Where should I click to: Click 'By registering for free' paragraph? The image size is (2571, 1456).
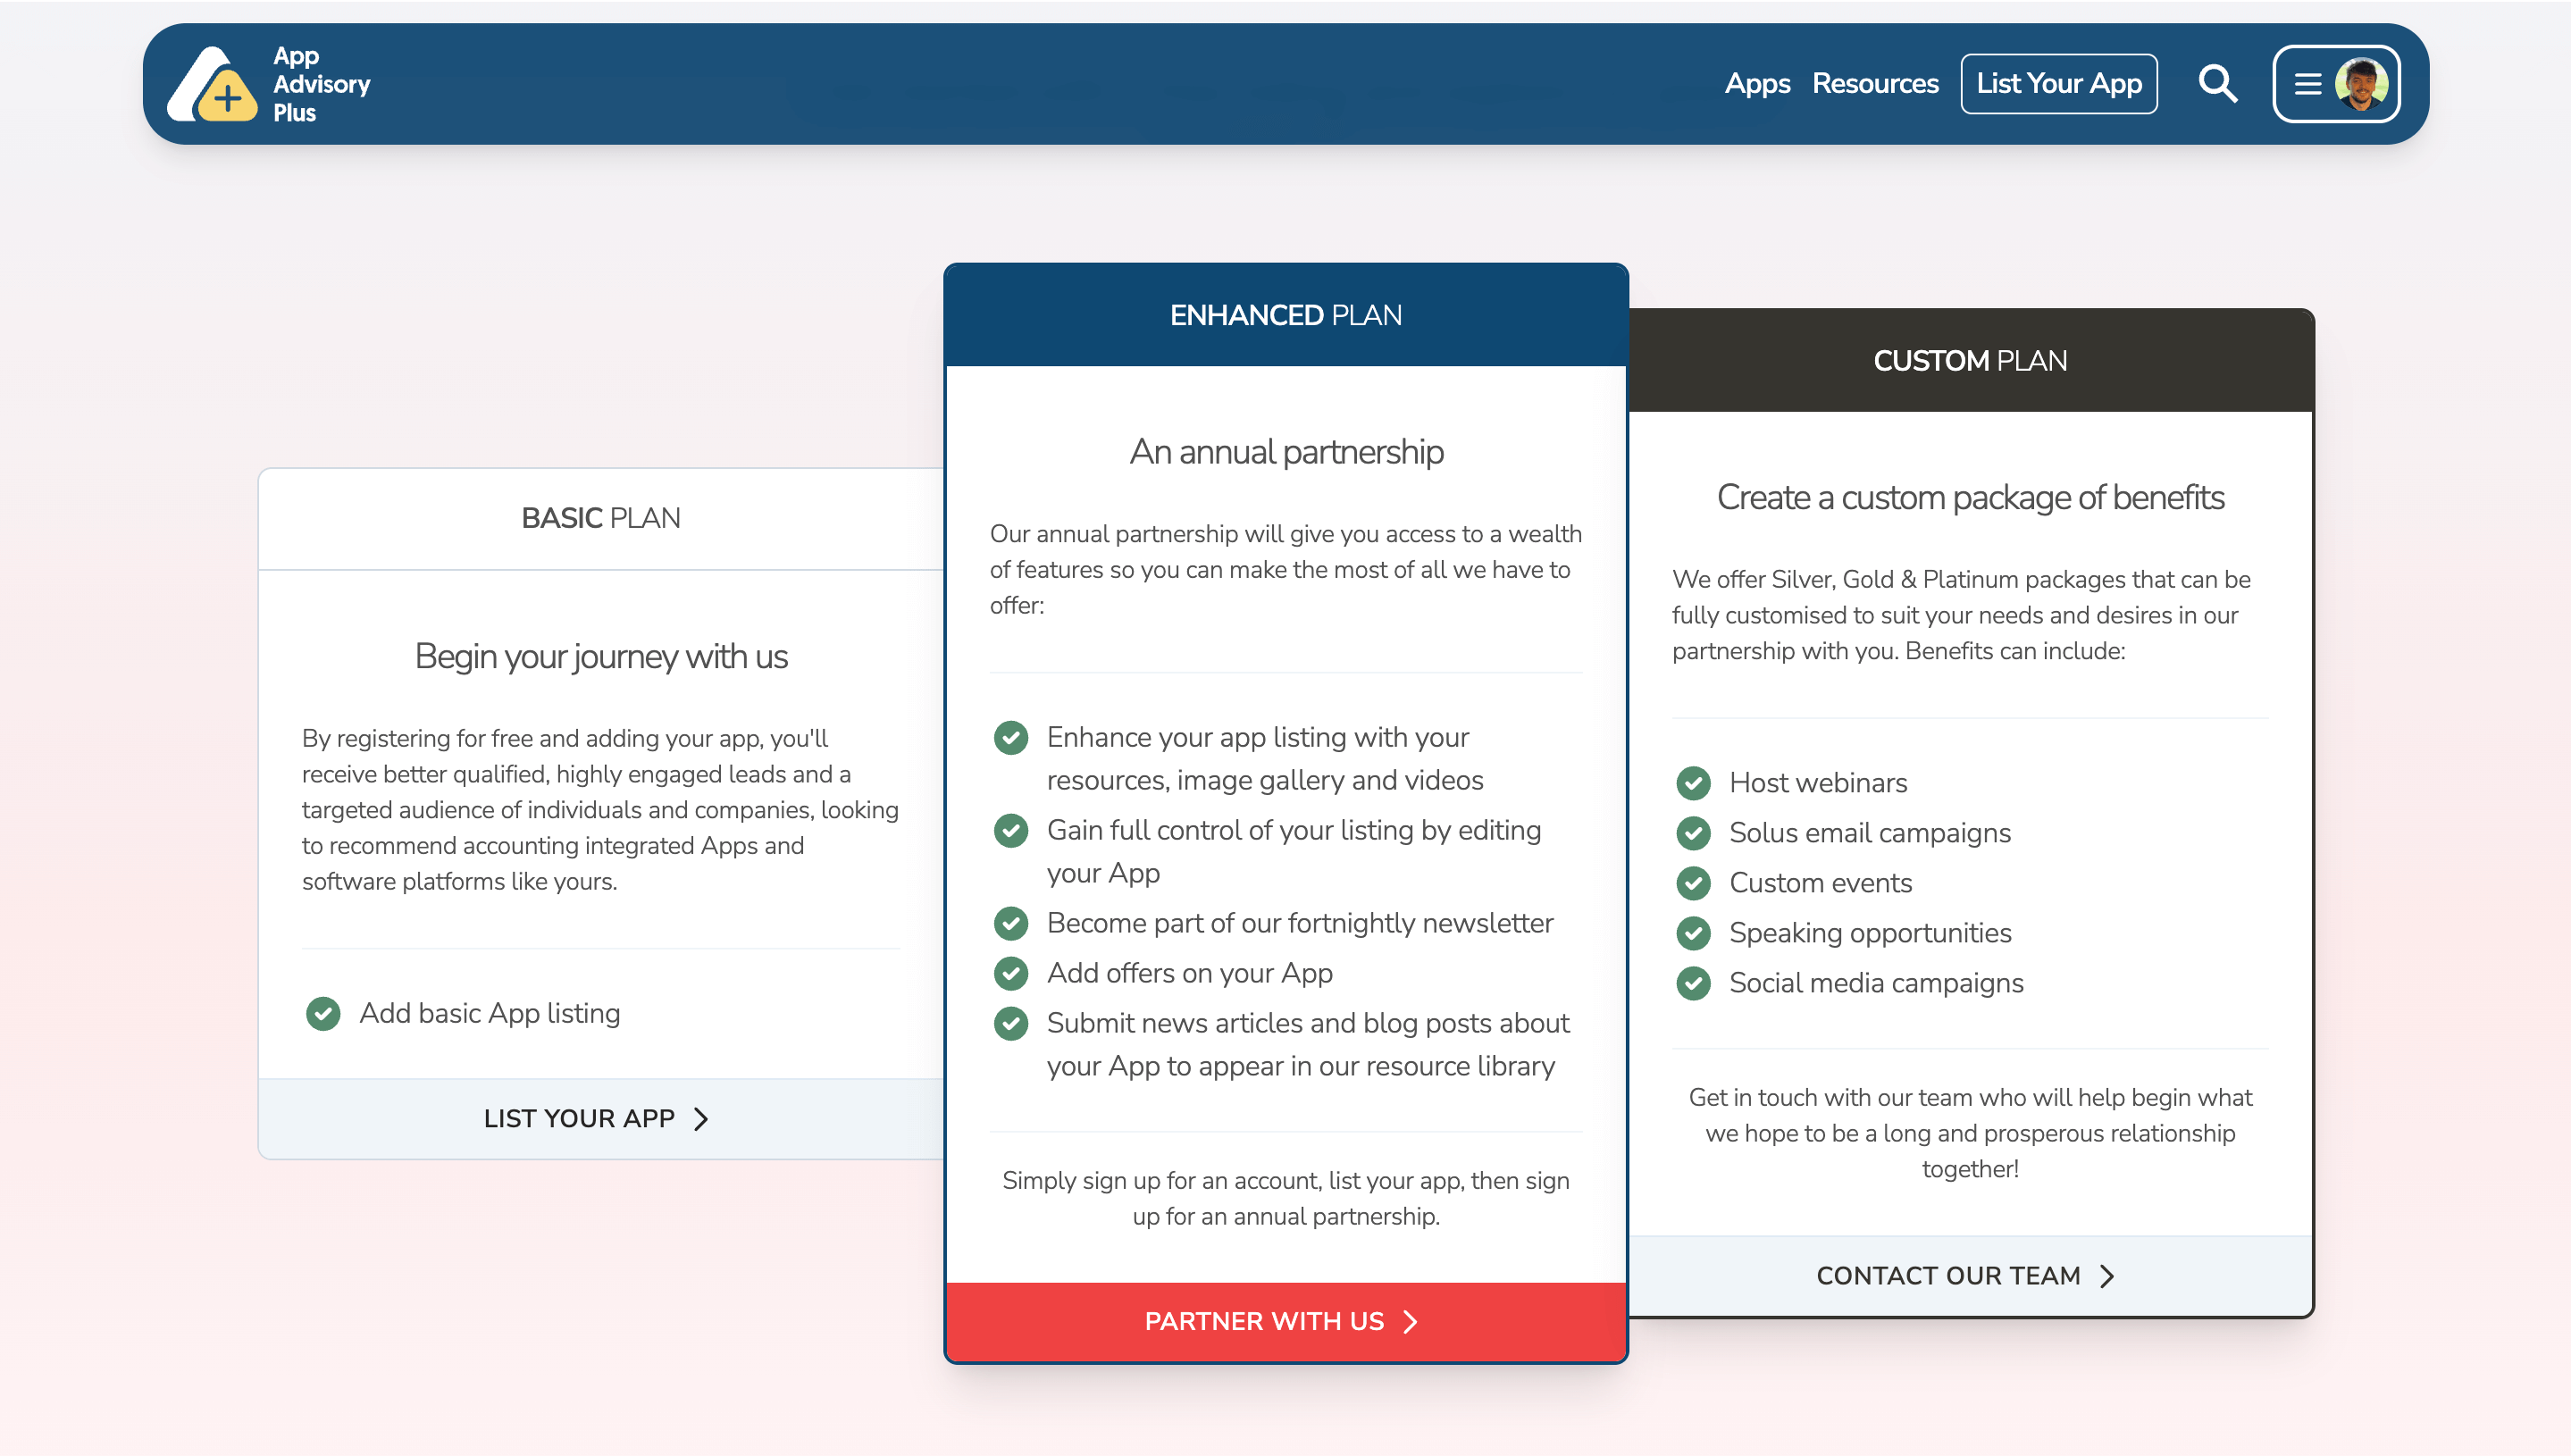(x=600, y=810)
